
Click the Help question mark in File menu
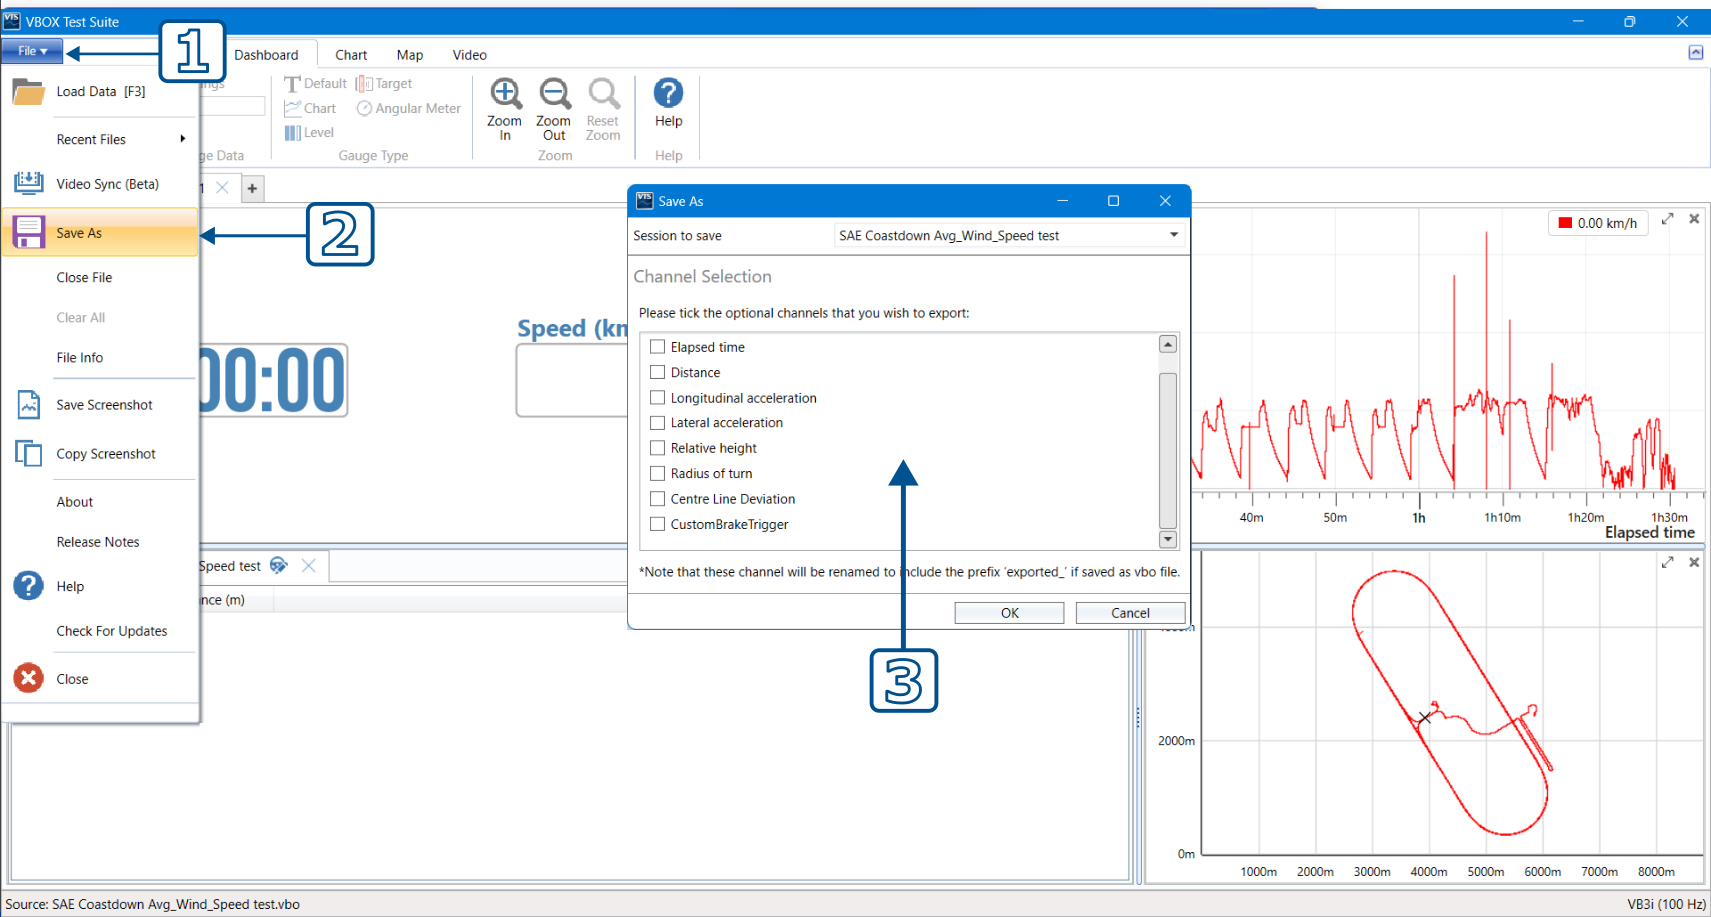click(x=28, y=586)
